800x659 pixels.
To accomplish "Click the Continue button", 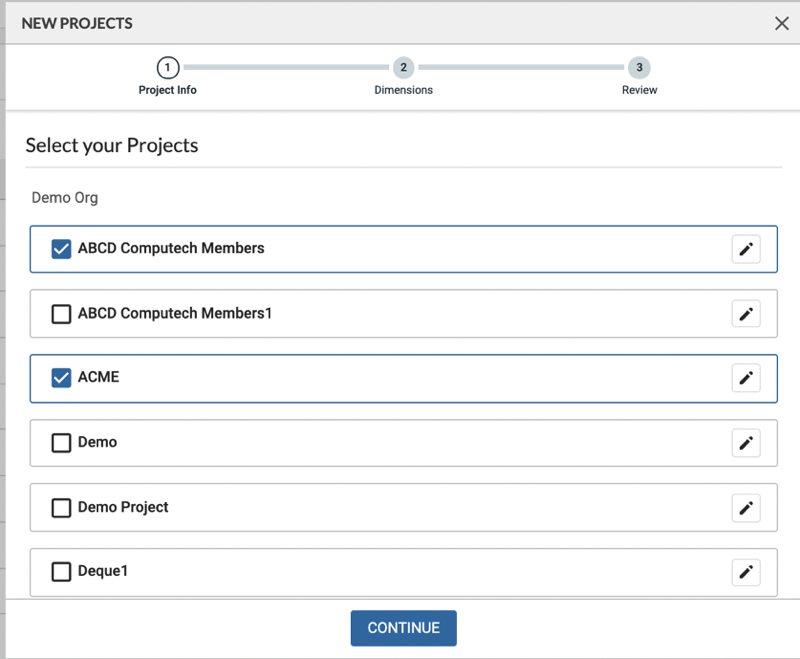I will [x=403, y=628].
